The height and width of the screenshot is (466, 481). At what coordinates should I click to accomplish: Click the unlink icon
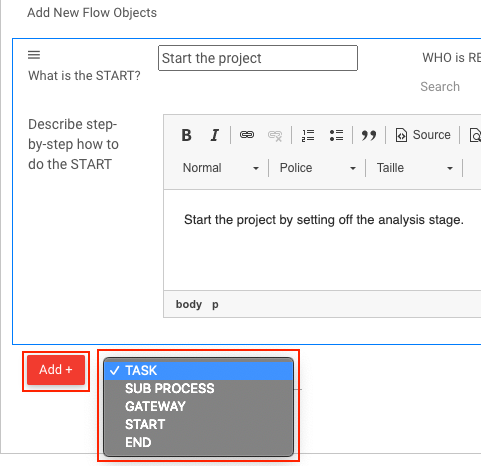275,135
